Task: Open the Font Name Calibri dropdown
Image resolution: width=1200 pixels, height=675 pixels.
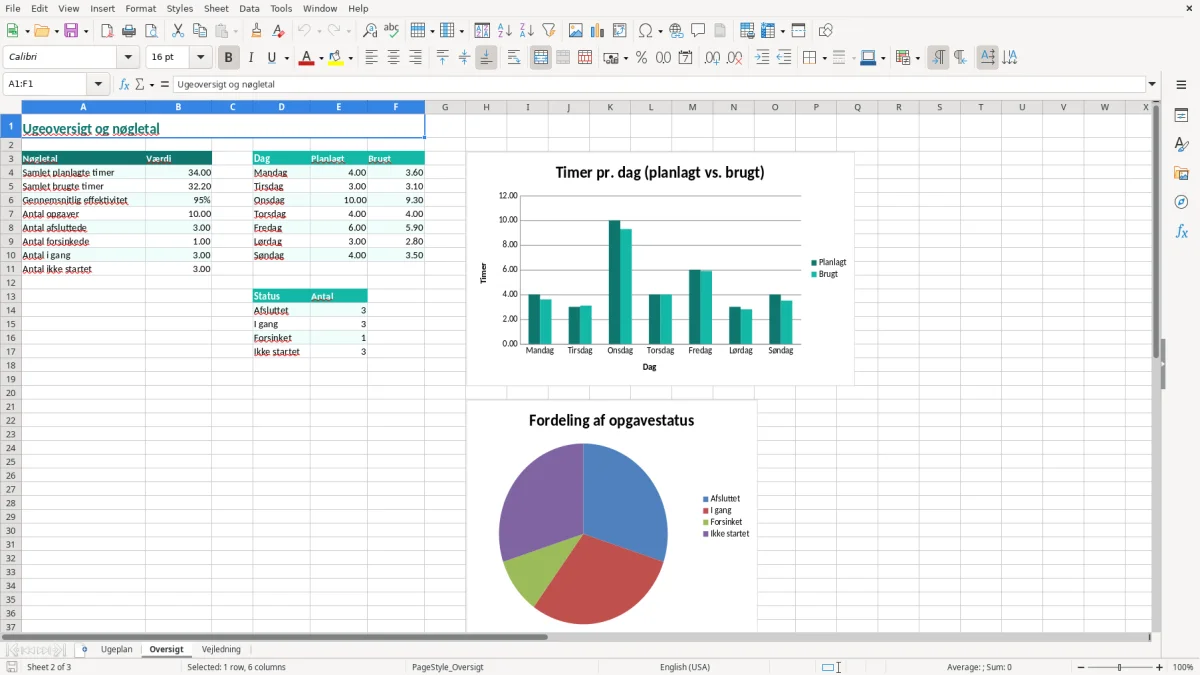Action: pos(128,58)
